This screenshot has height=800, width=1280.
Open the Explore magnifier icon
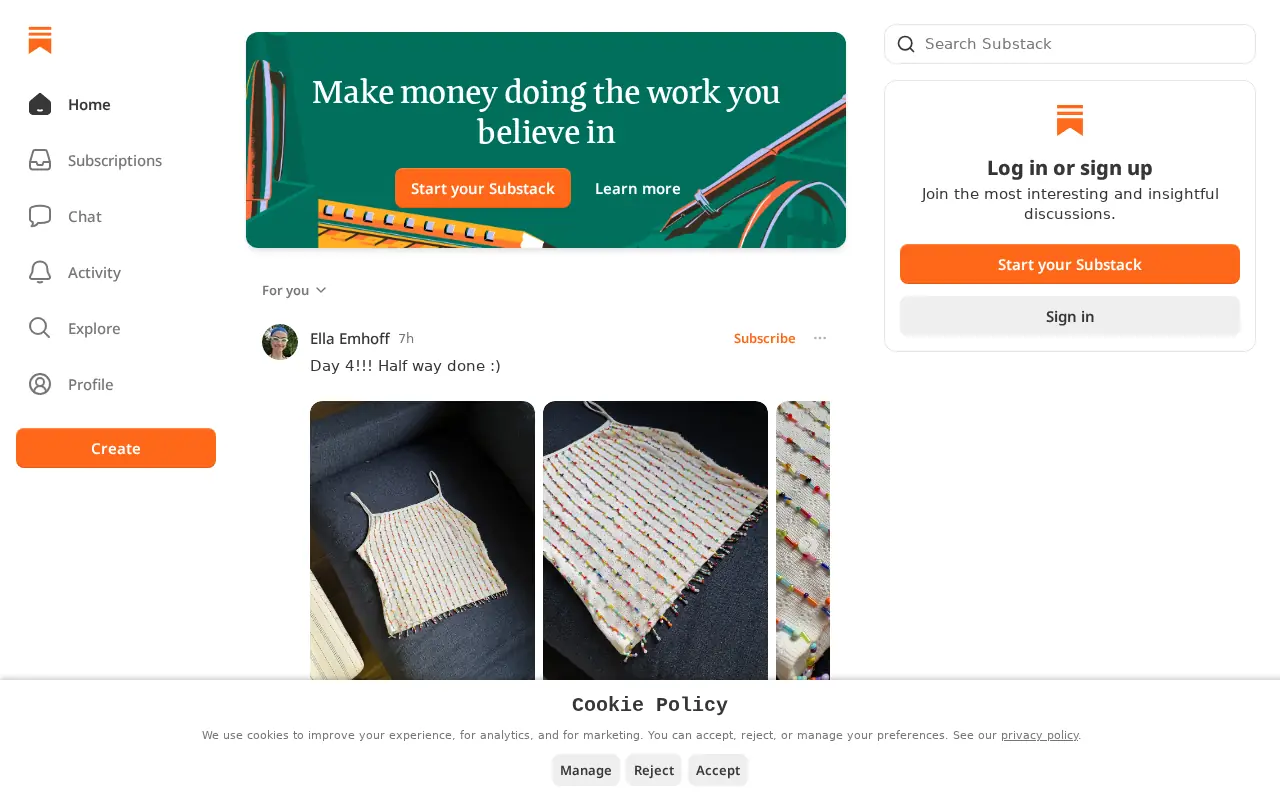click(40, 328)
